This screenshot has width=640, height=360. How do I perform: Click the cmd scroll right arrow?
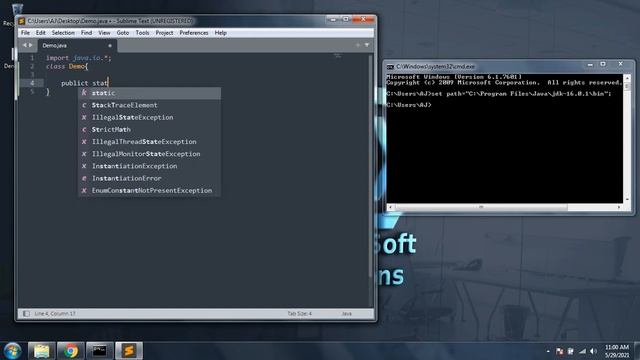pyautogui.click(x=619, y=207)
